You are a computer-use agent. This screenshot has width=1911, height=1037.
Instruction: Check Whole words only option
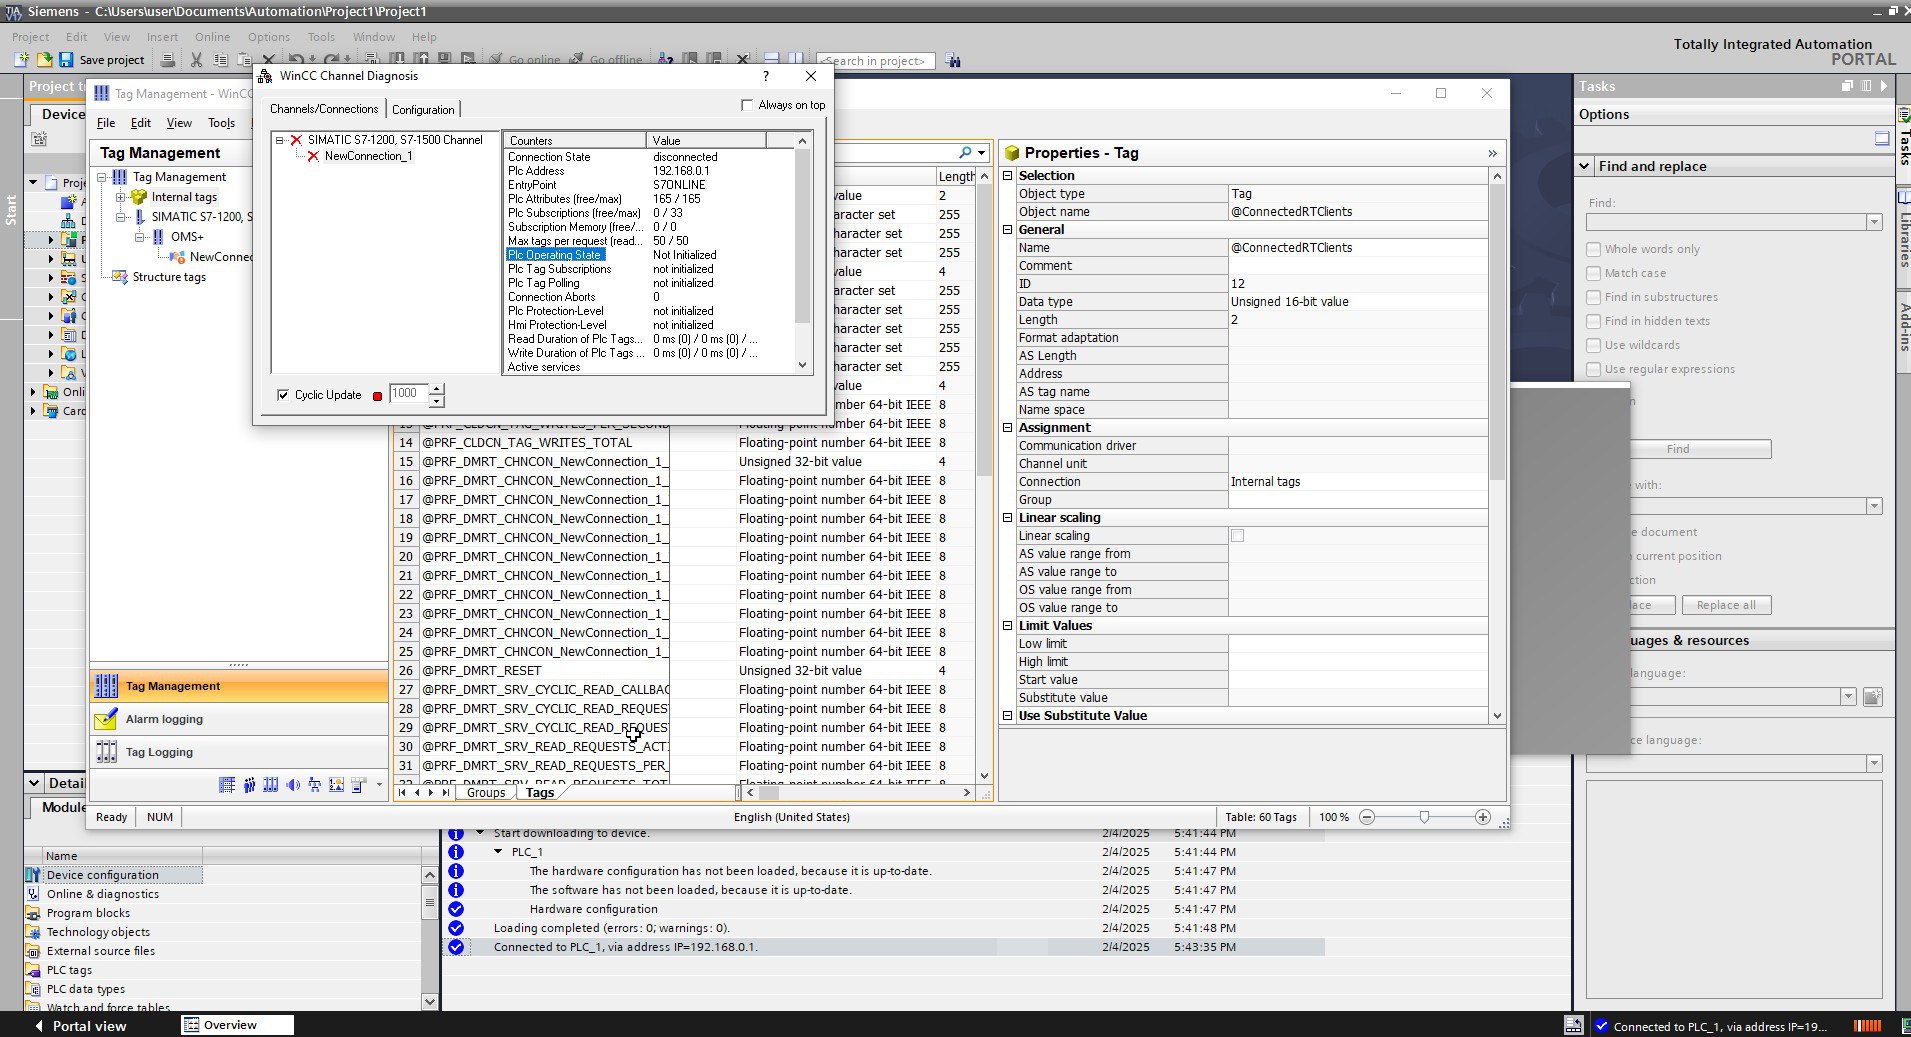pos(1594,249)
